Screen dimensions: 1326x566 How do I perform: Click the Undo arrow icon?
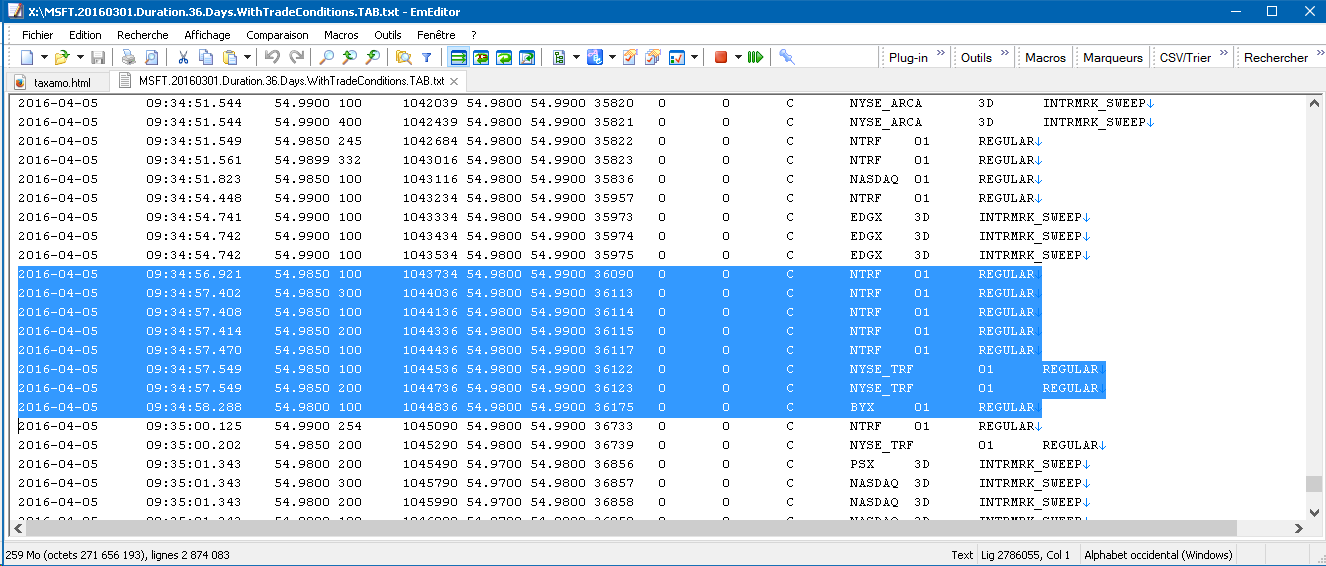pos(272,57)
